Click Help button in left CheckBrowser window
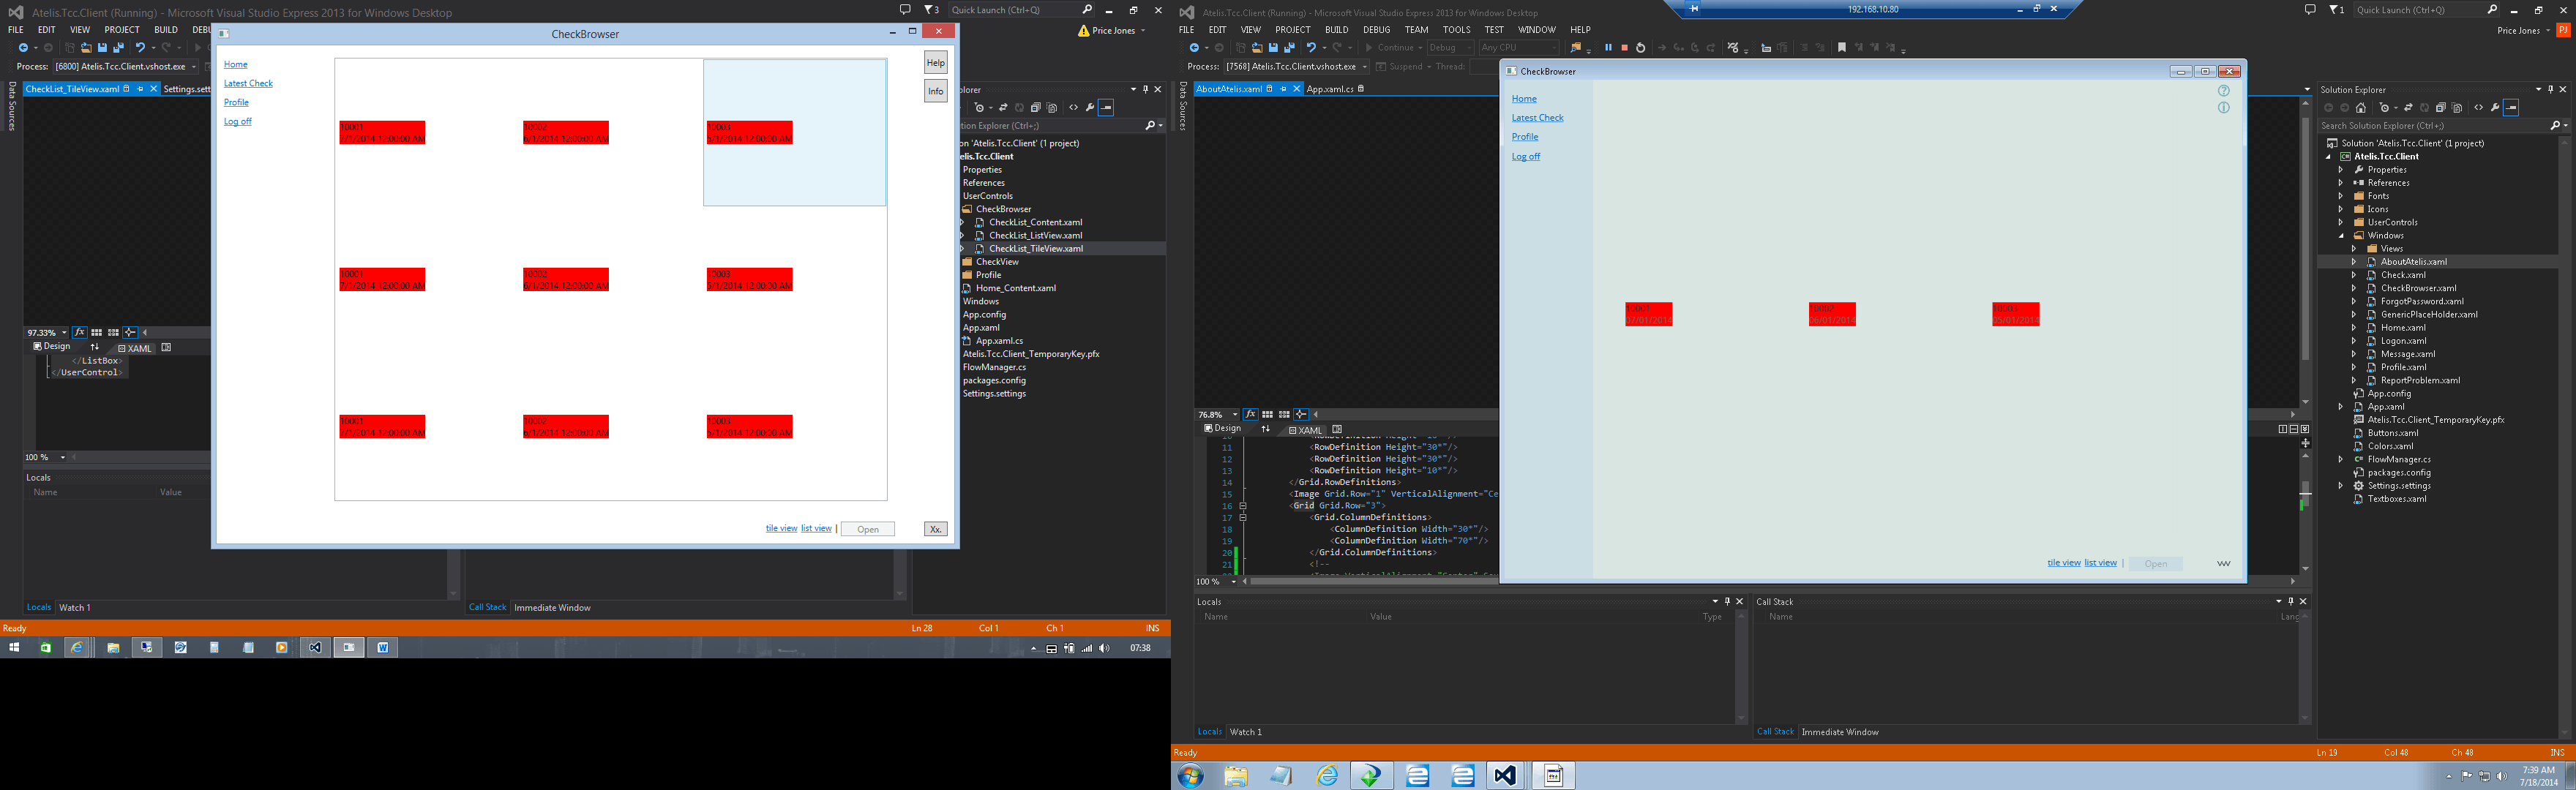 click(x=935, y=63)
